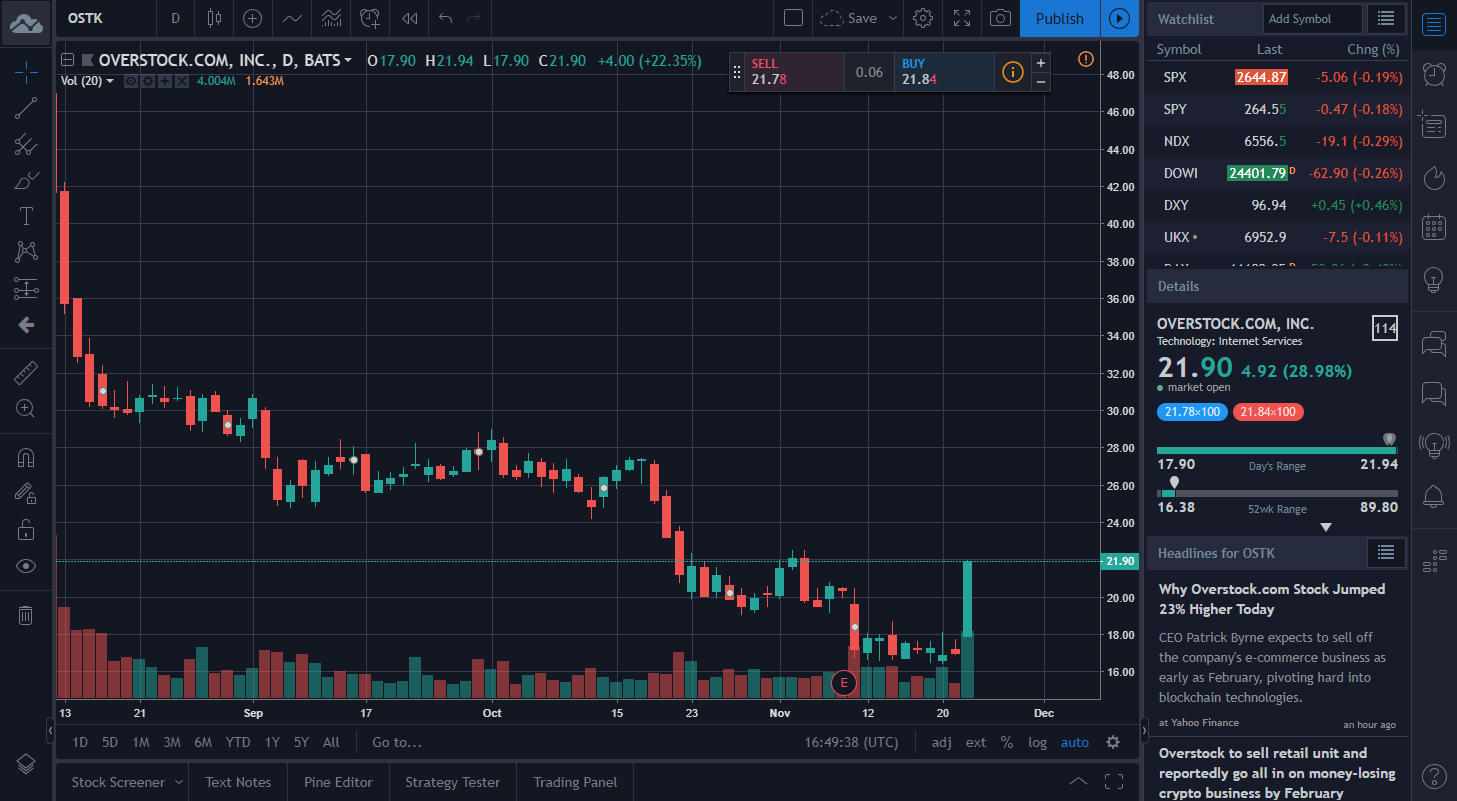Open the prediction and measurement tools

(x=26, y=289)
